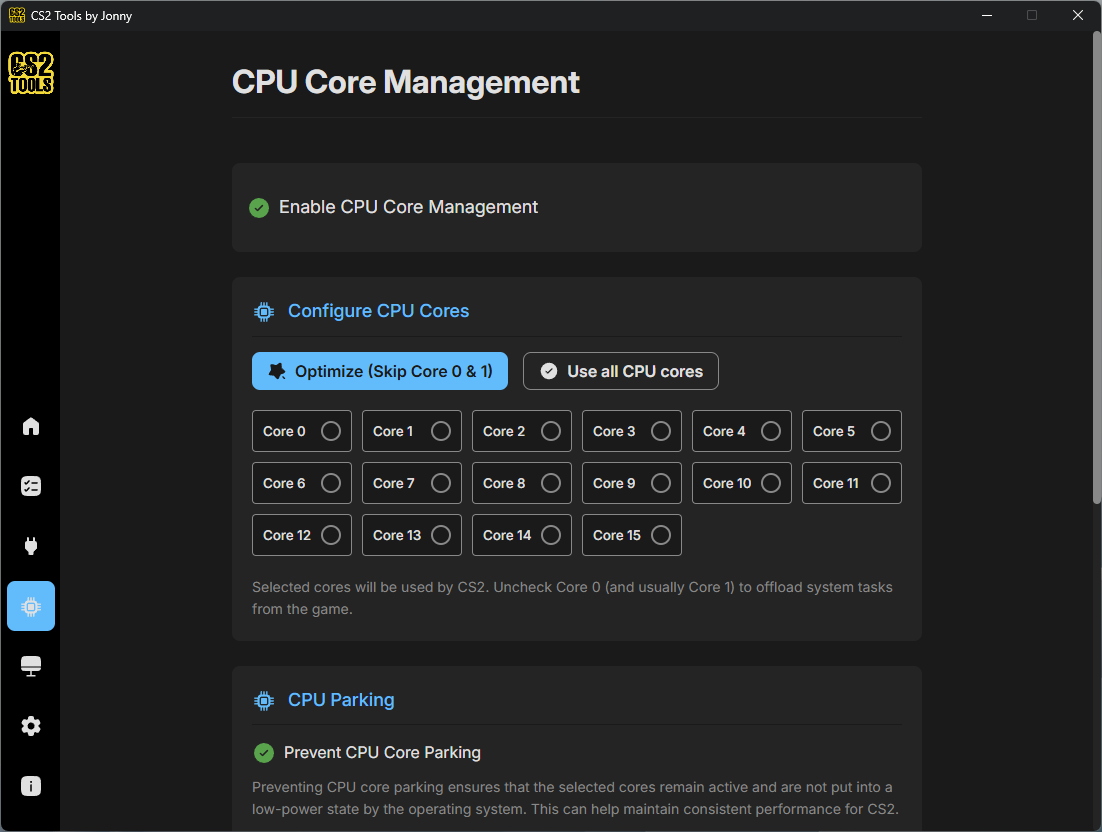This screenshot has height=832, width=1102.
Task: Select the Core 15 checkbox
Action: point(661,535)
